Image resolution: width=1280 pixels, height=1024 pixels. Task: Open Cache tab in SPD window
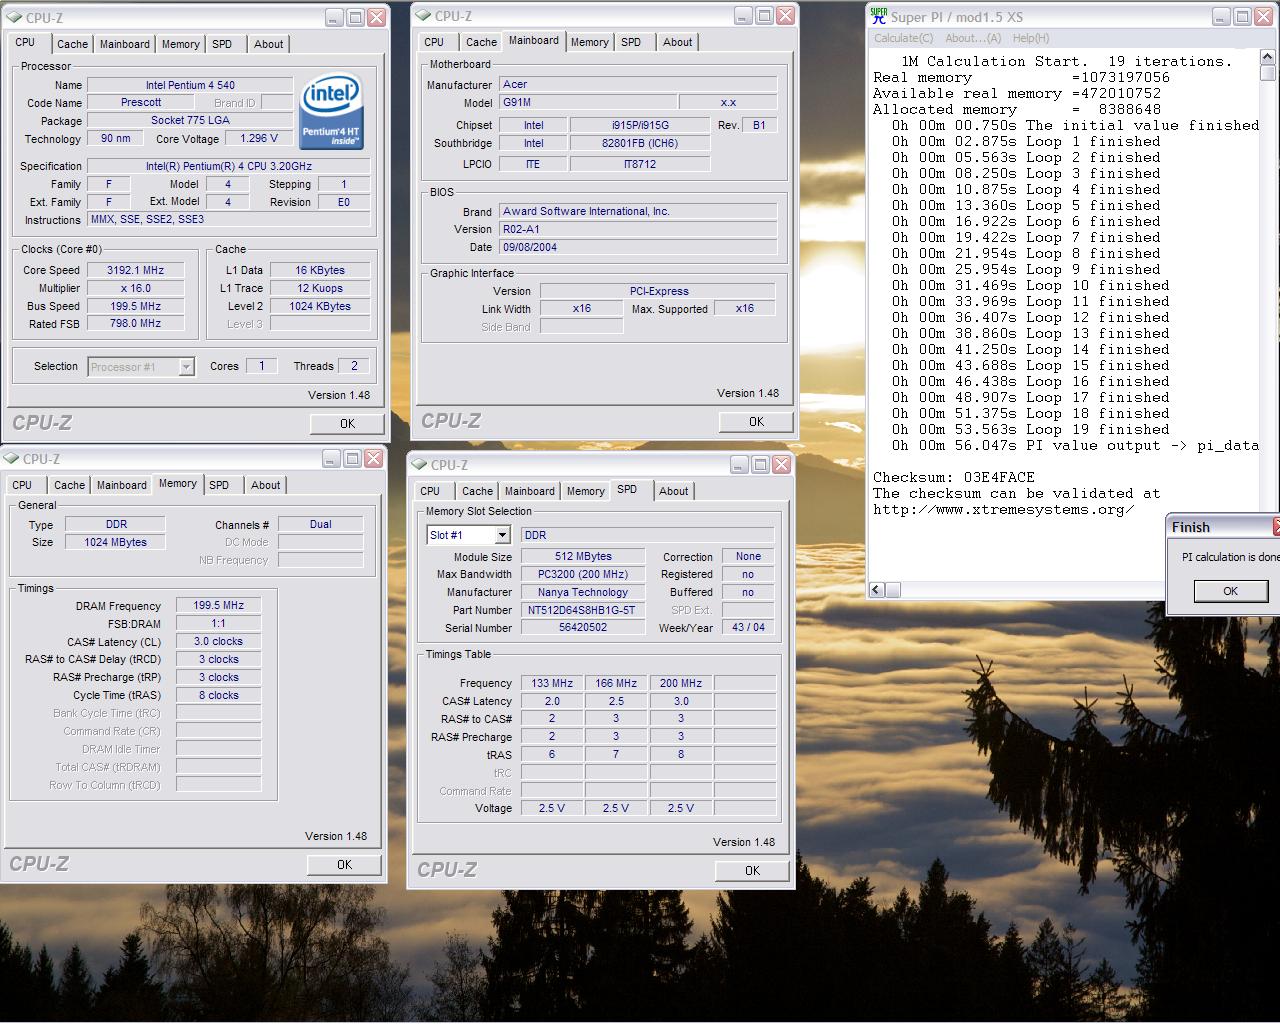coord(477,491)
